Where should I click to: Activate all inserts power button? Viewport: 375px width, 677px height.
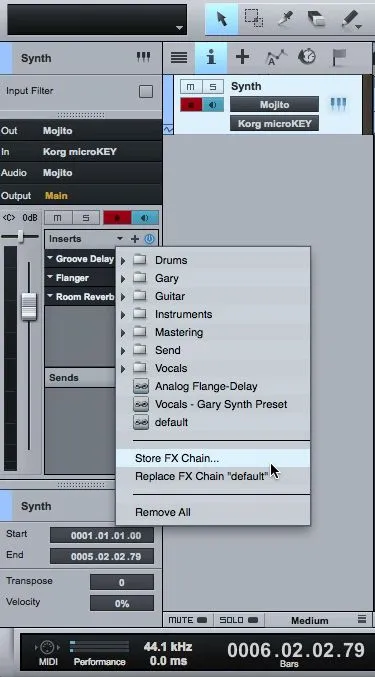[x=149, y=239]
